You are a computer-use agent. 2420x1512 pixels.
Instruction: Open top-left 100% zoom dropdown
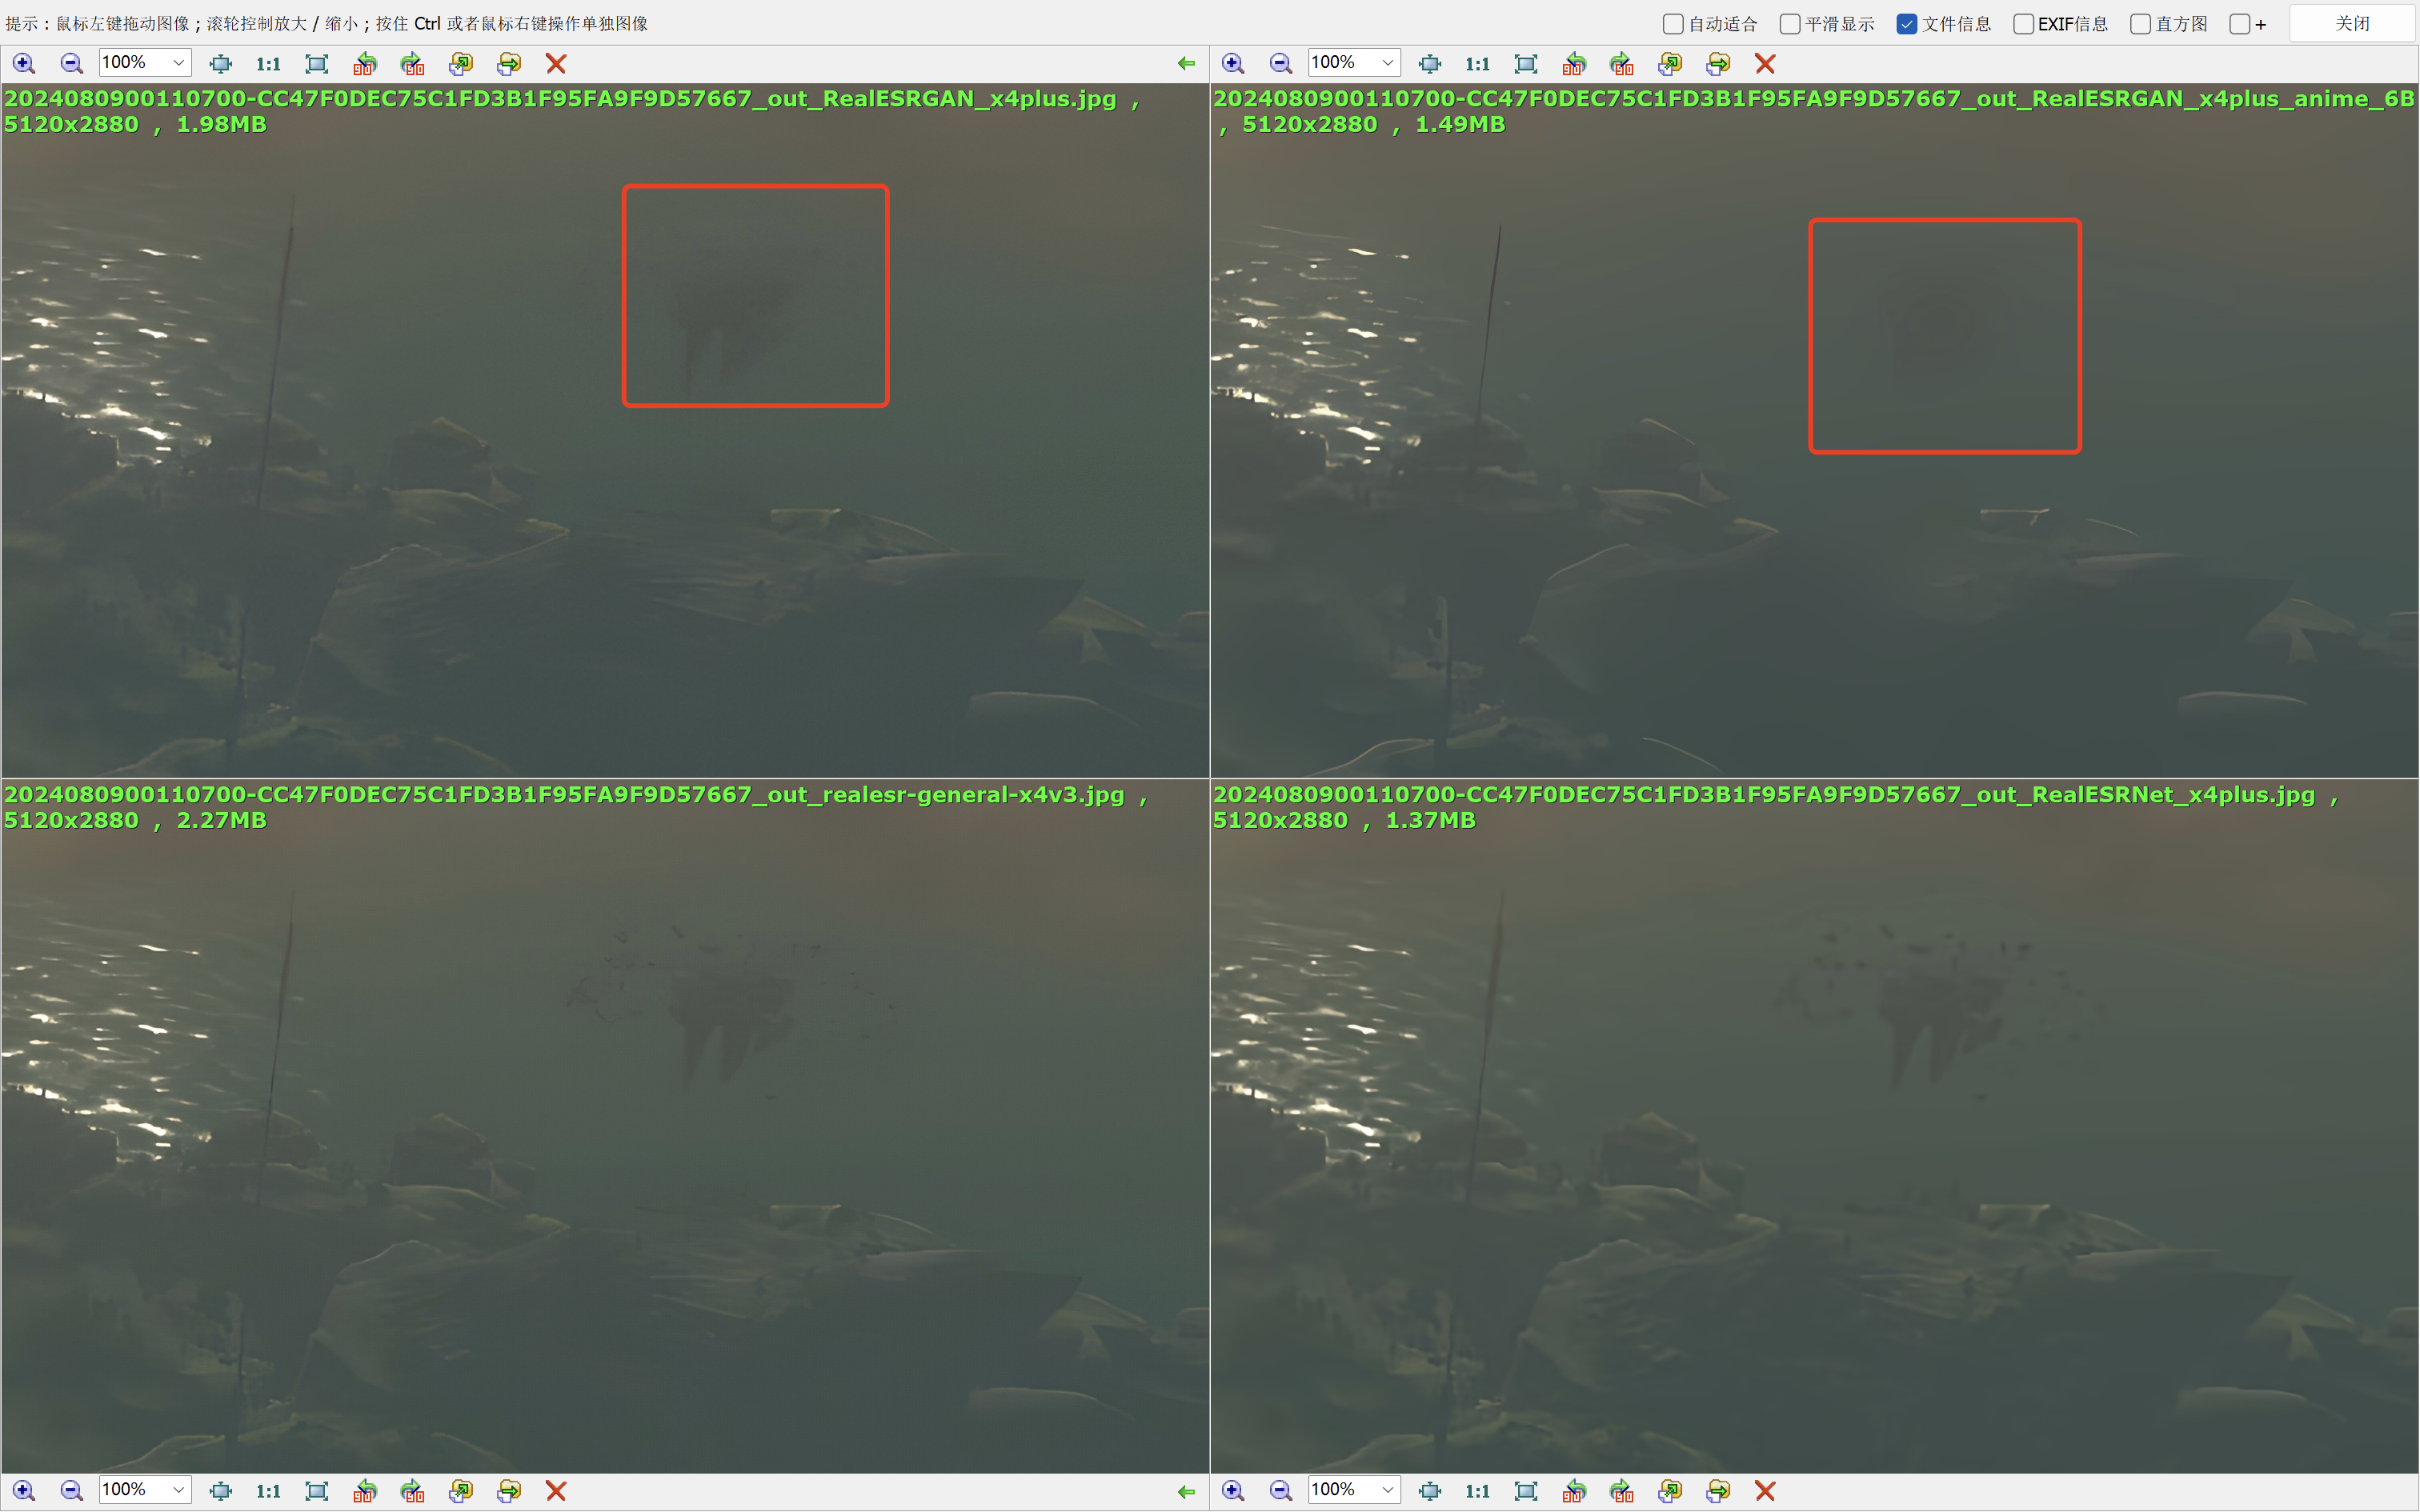[178, 63]
